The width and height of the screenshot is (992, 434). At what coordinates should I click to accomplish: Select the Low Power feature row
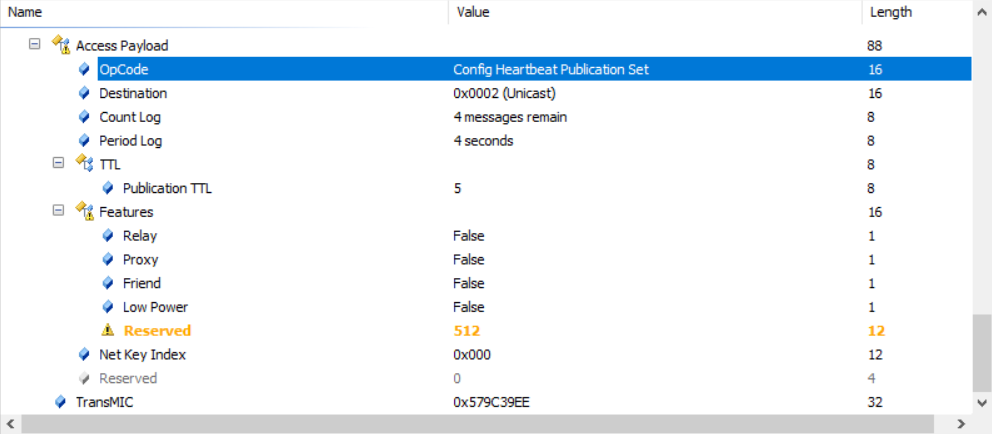[x=155, y=307]
